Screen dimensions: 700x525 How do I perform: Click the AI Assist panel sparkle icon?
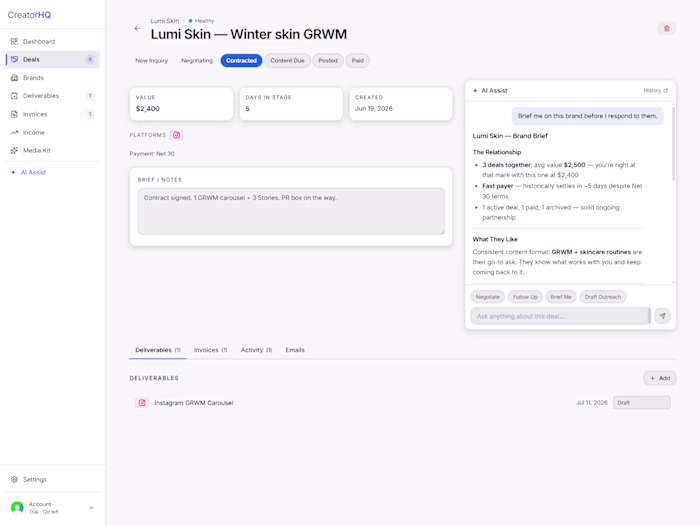(x=475, y=91)
